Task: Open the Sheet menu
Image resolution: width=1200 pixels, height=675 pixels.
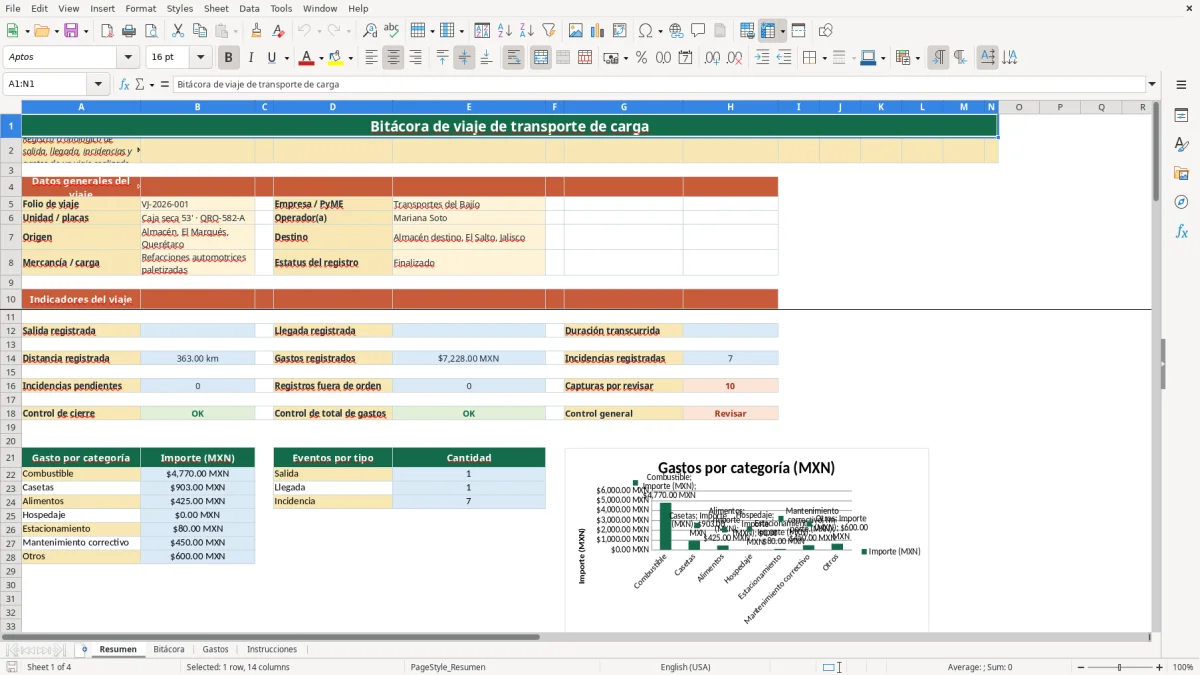Action: pos(216,8)
